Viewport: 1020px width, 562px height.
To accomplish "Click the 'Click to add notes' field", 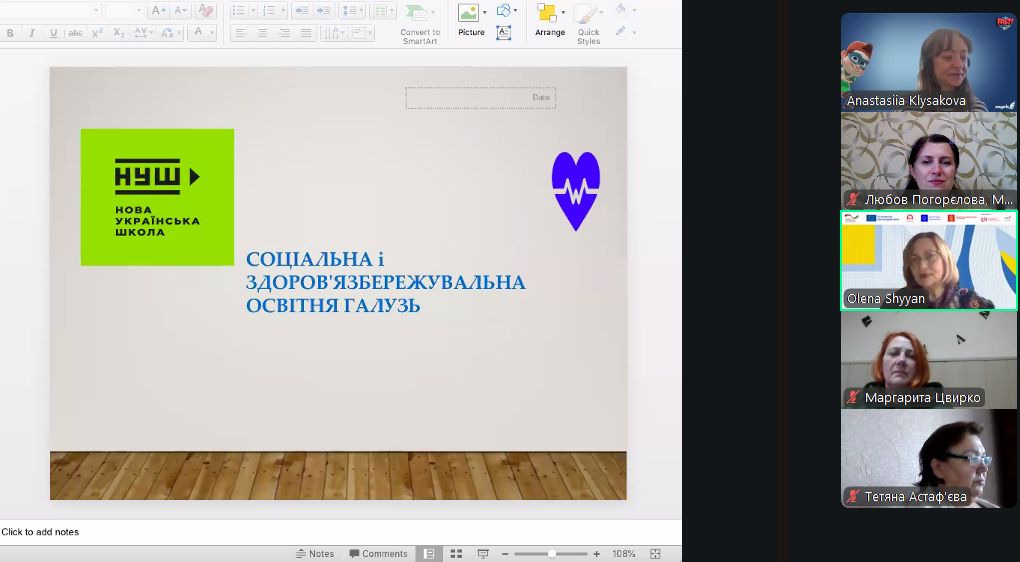I will 40,532.
